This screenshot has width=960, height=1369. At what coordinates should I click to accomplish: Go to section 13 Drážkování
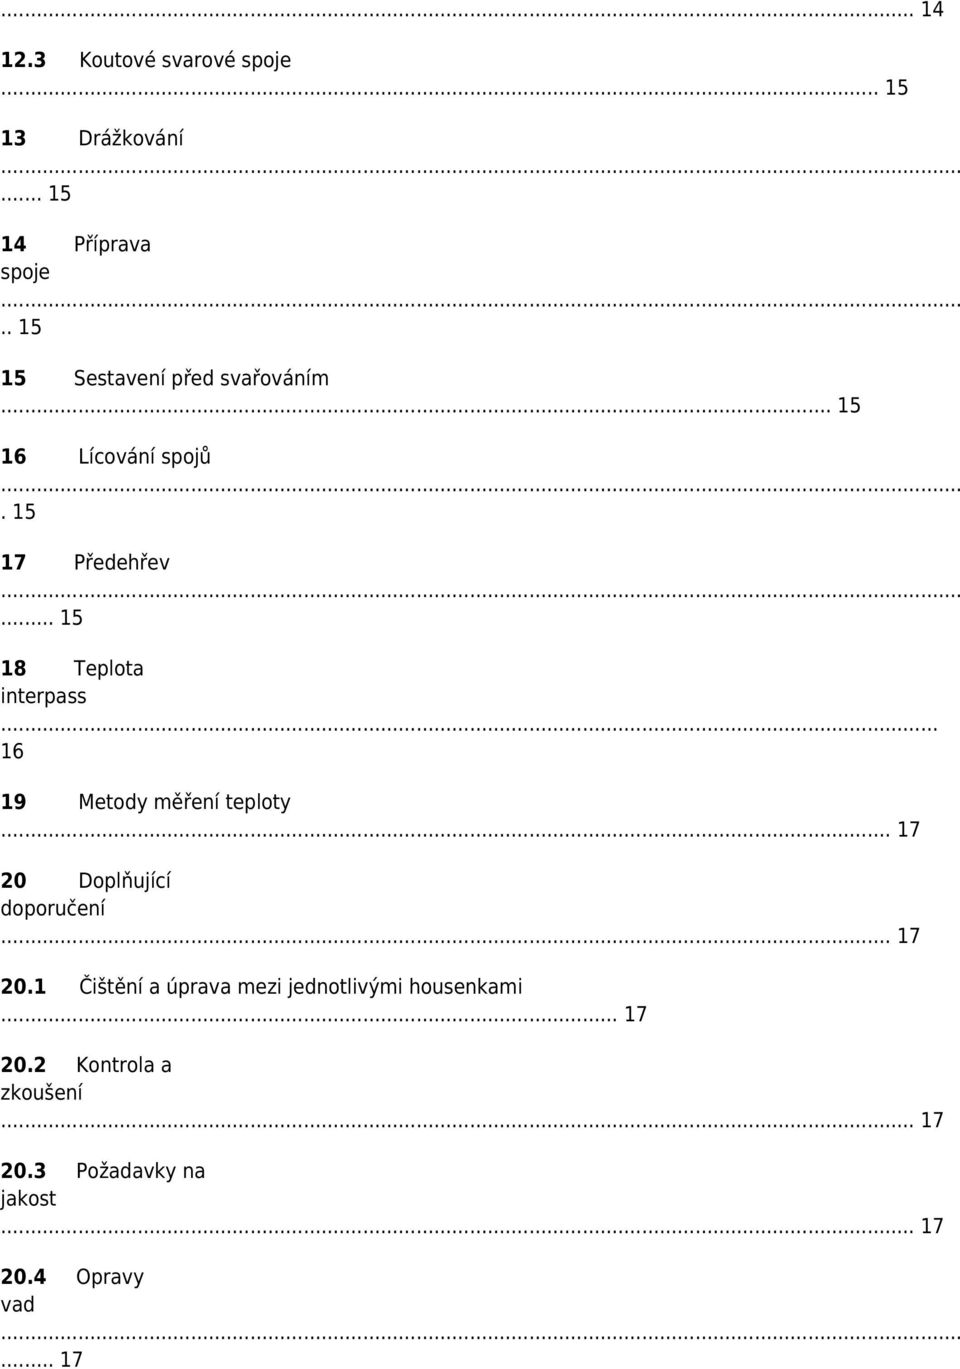pyautogui.click(x=92, y=138)
